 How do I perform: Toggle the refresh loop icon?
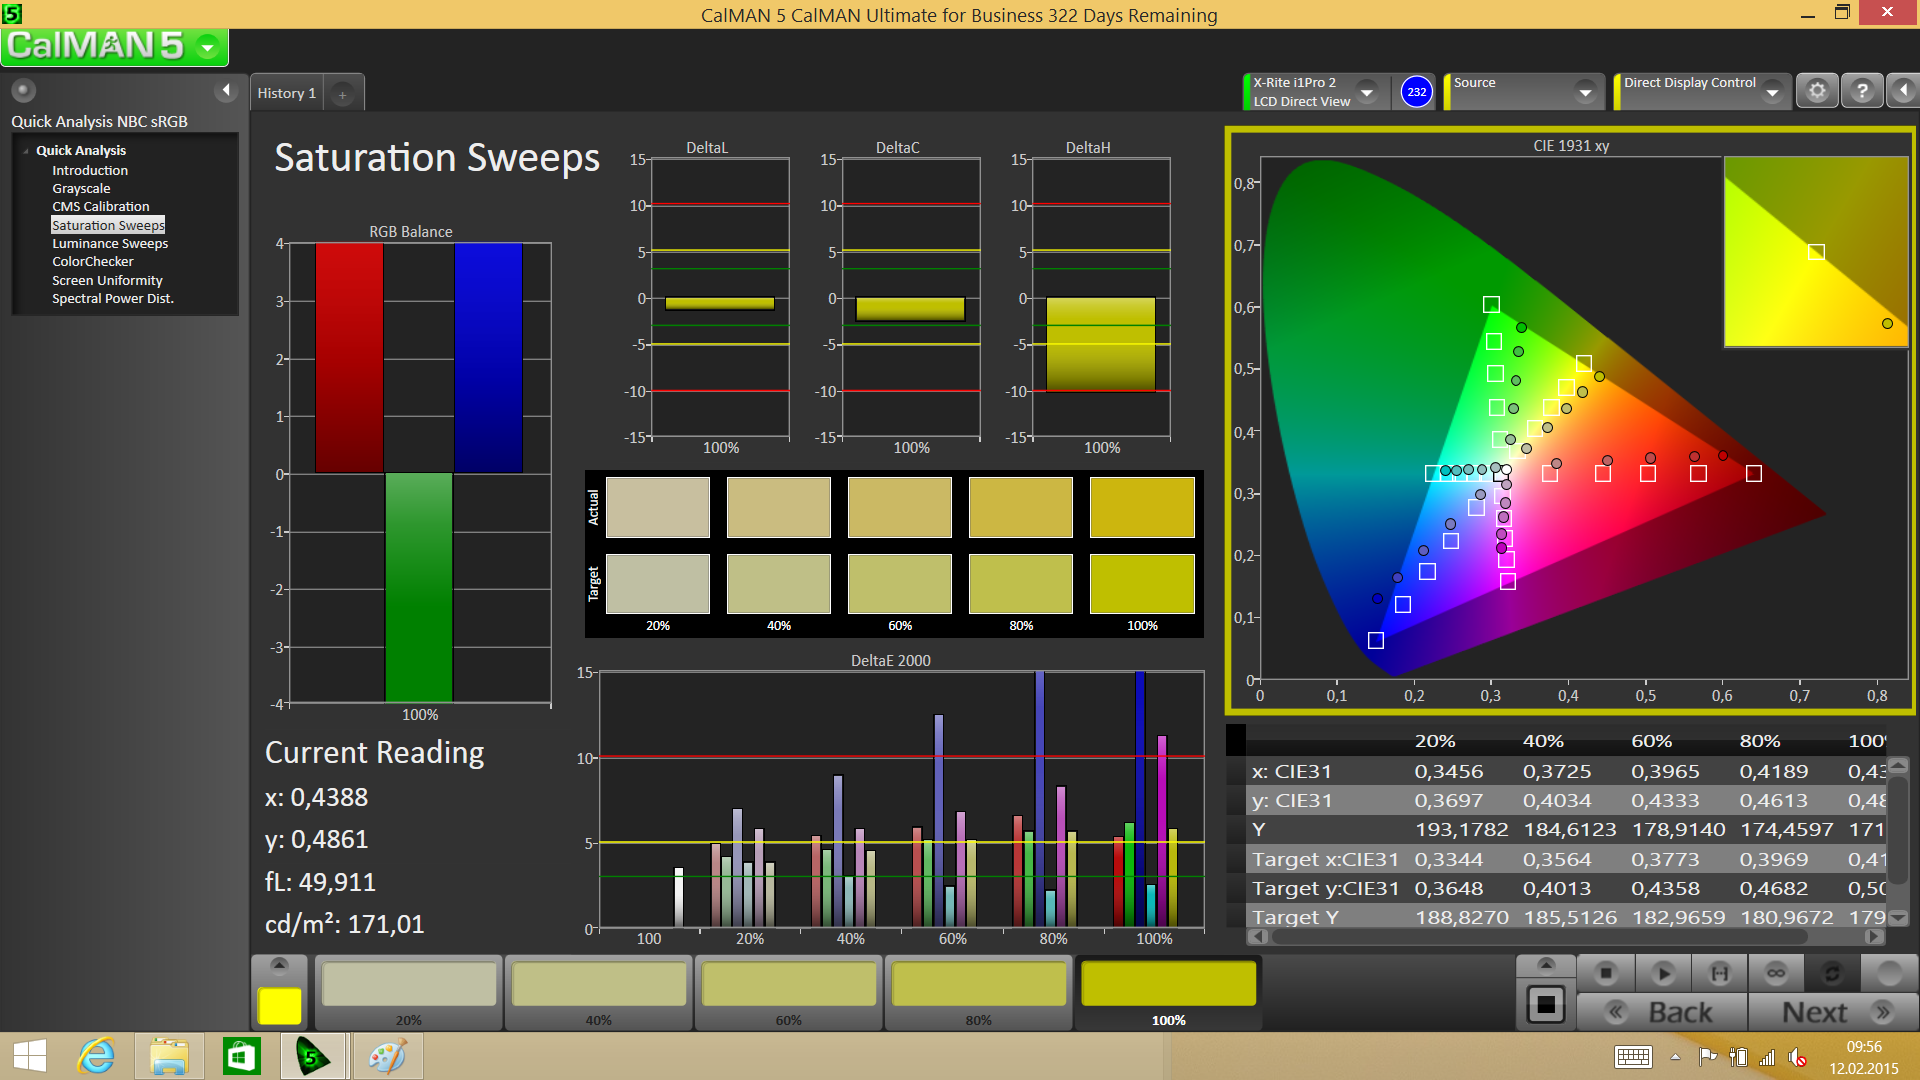(x=1832, y=973)
